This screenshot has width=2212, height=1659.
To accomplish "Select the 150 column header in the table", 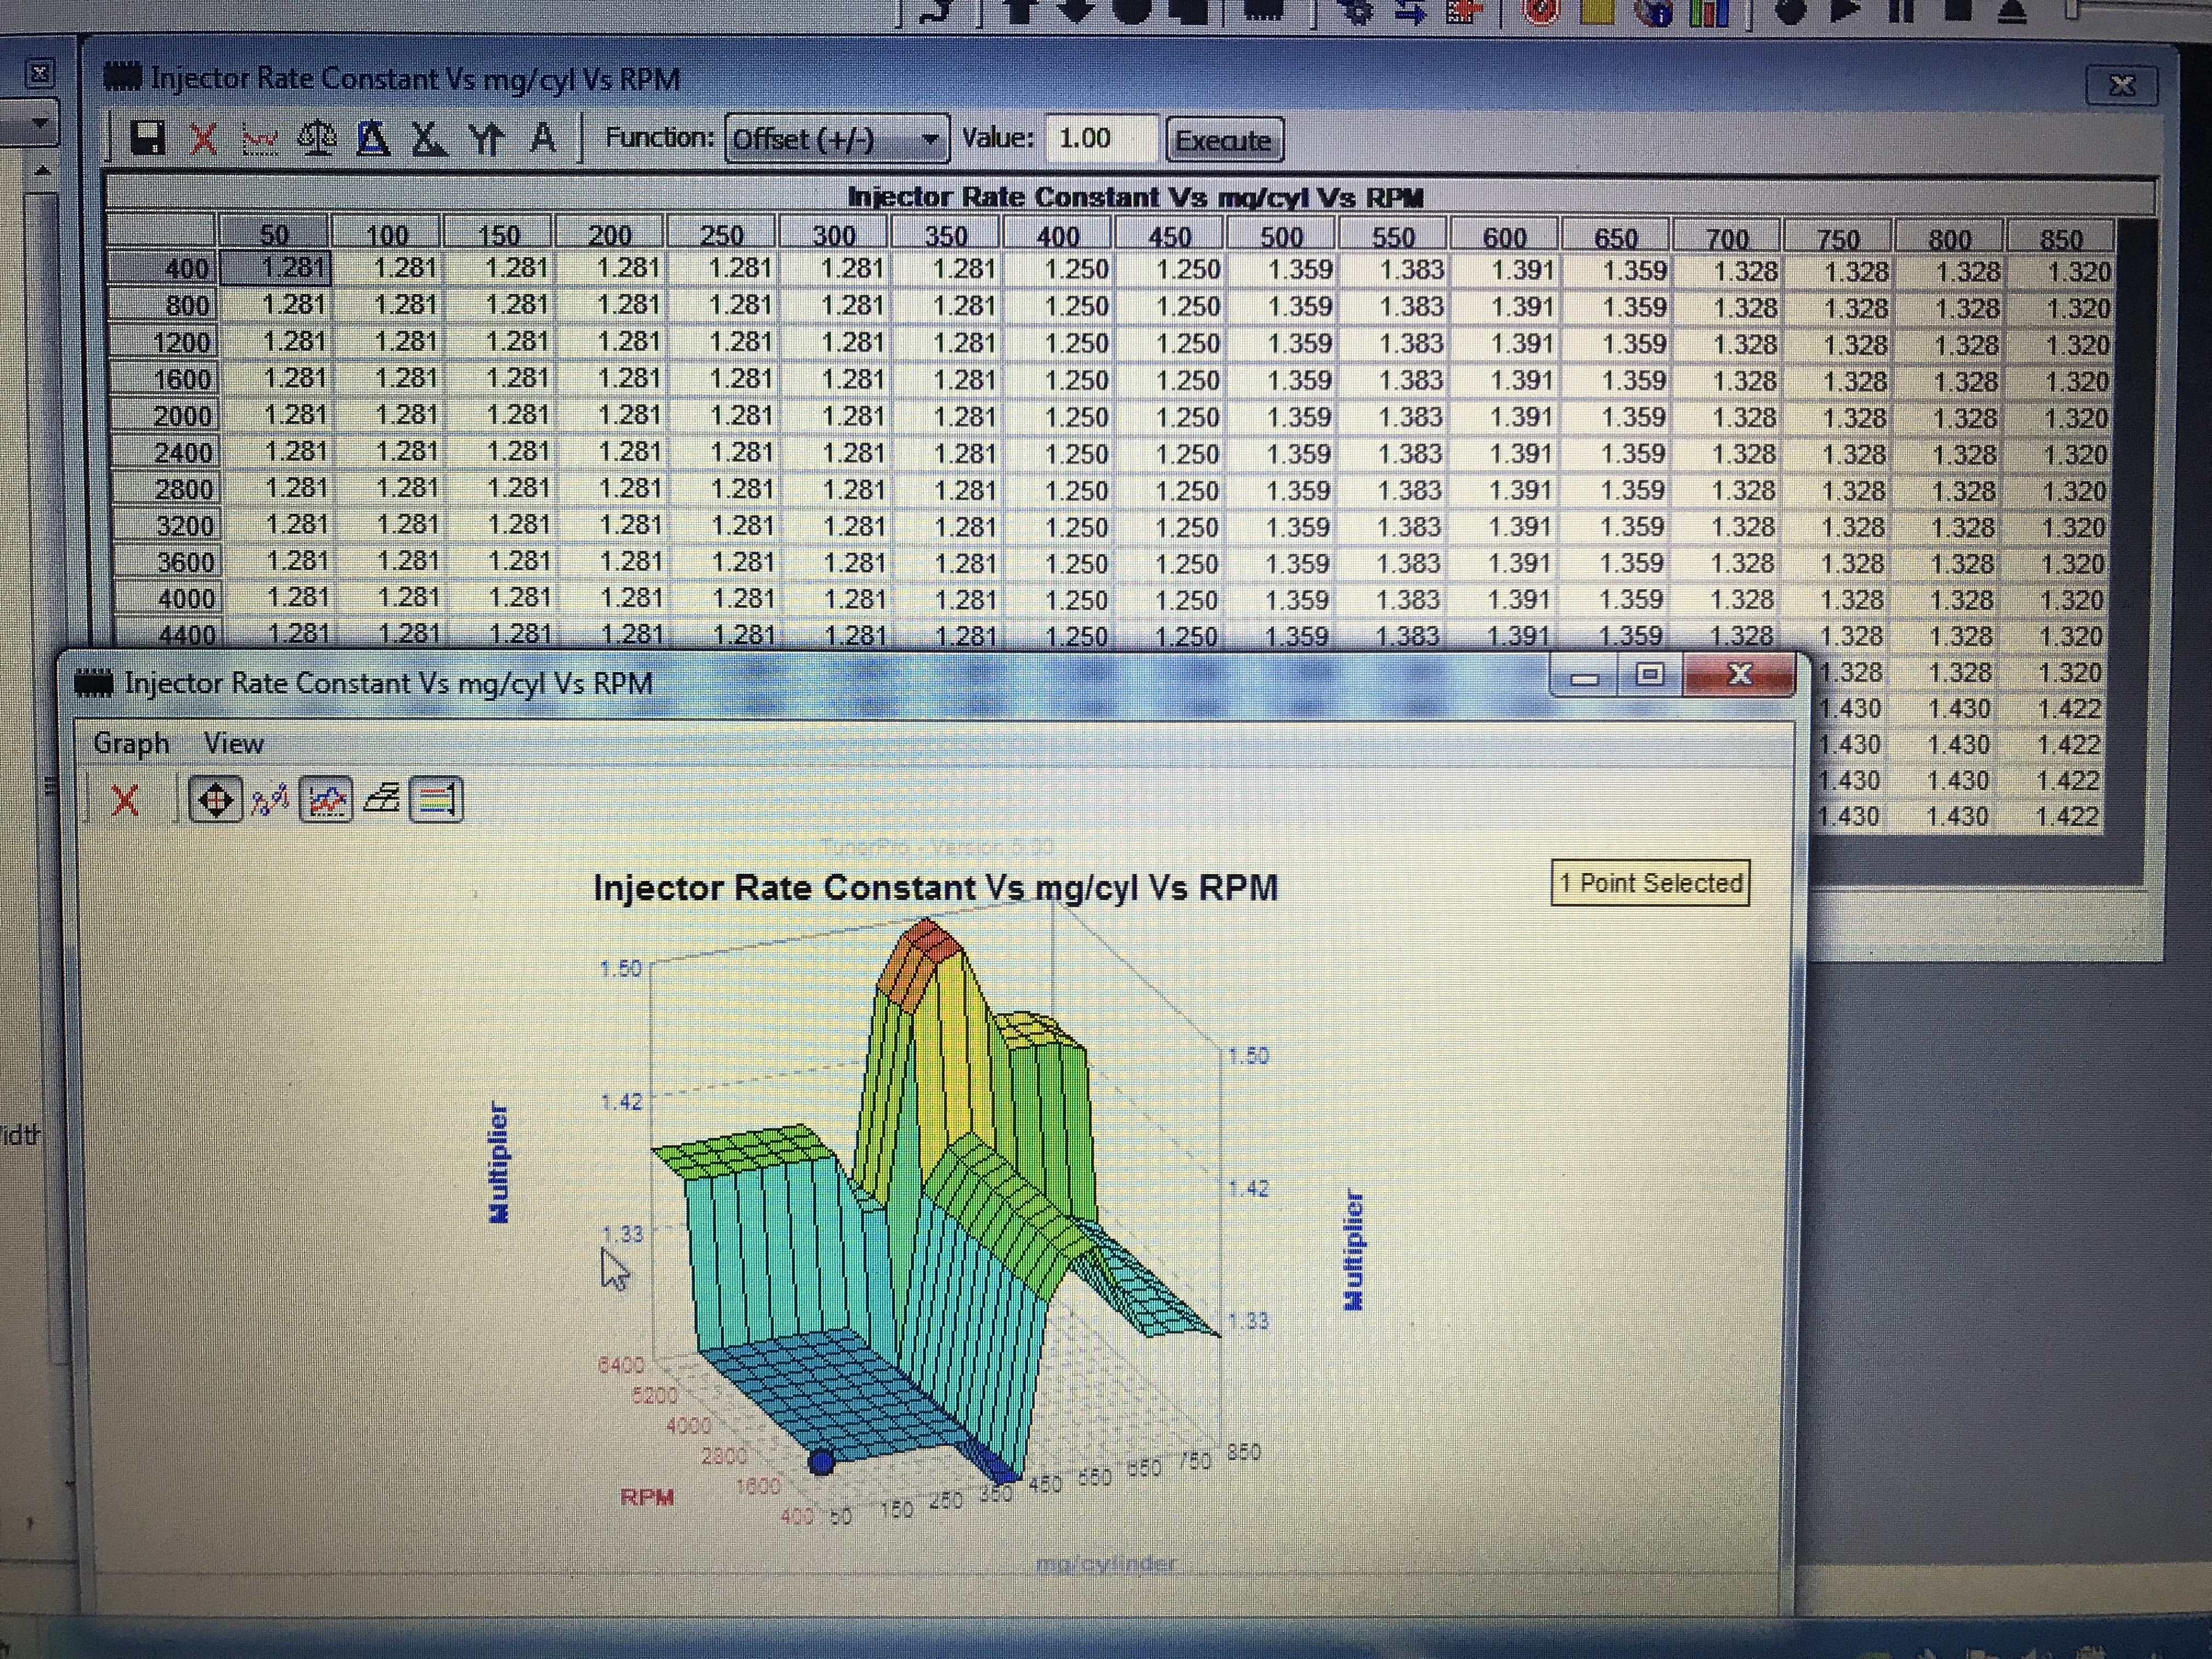I will pos(498,235).
